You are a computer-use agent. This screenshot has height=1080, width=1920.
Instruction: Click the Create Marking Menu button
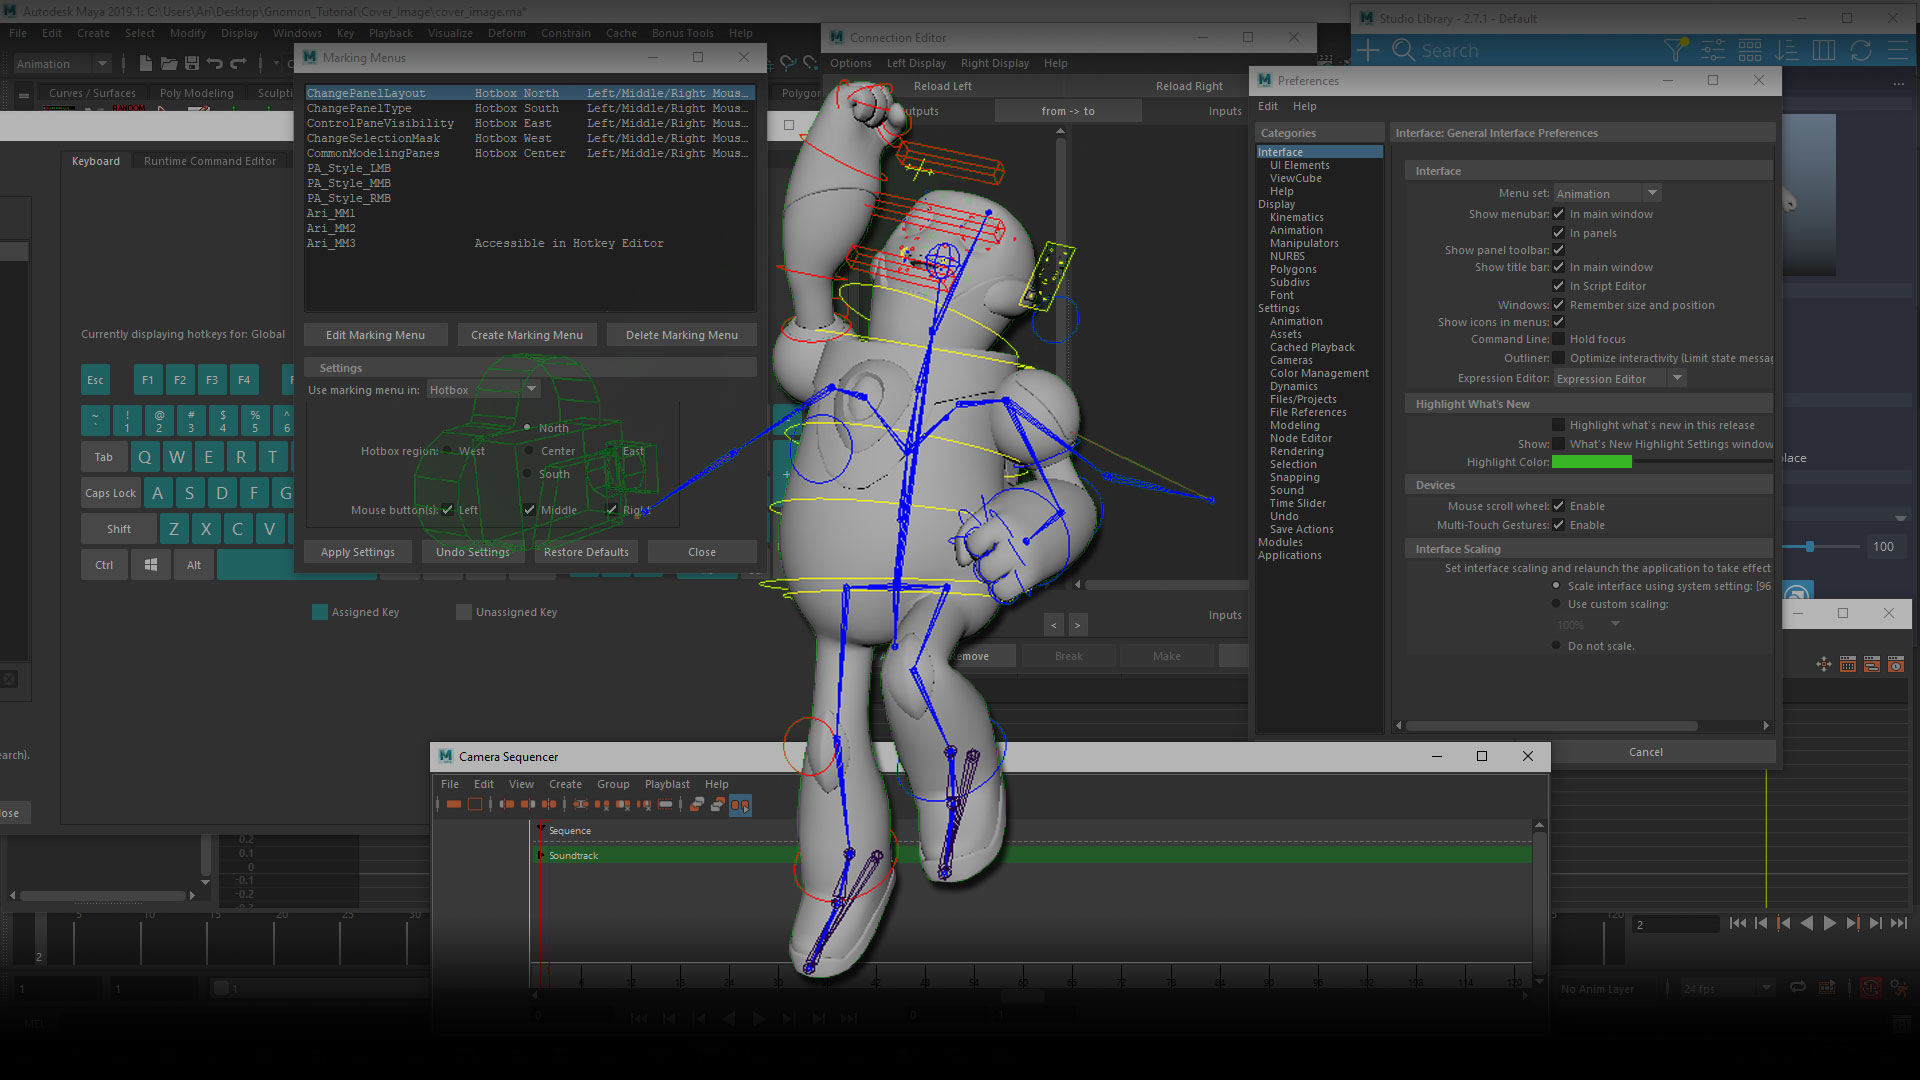pos(527,335)
